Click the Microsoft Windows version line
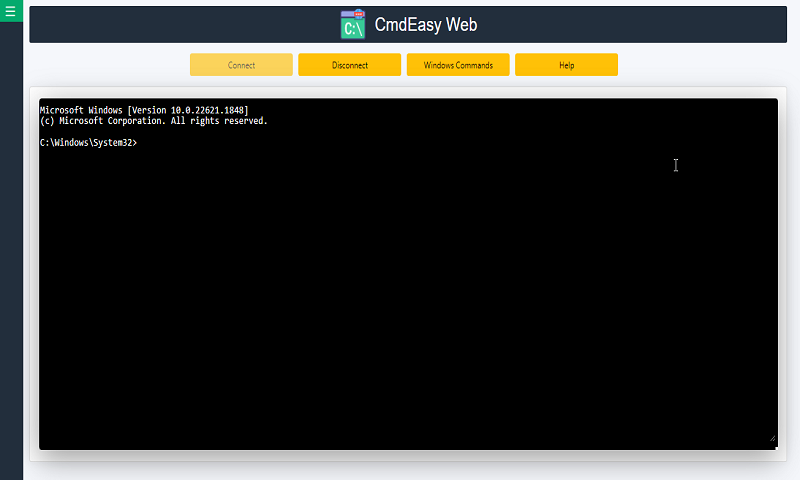Screen dimensions: 800x480 click(x=144, y=110)
